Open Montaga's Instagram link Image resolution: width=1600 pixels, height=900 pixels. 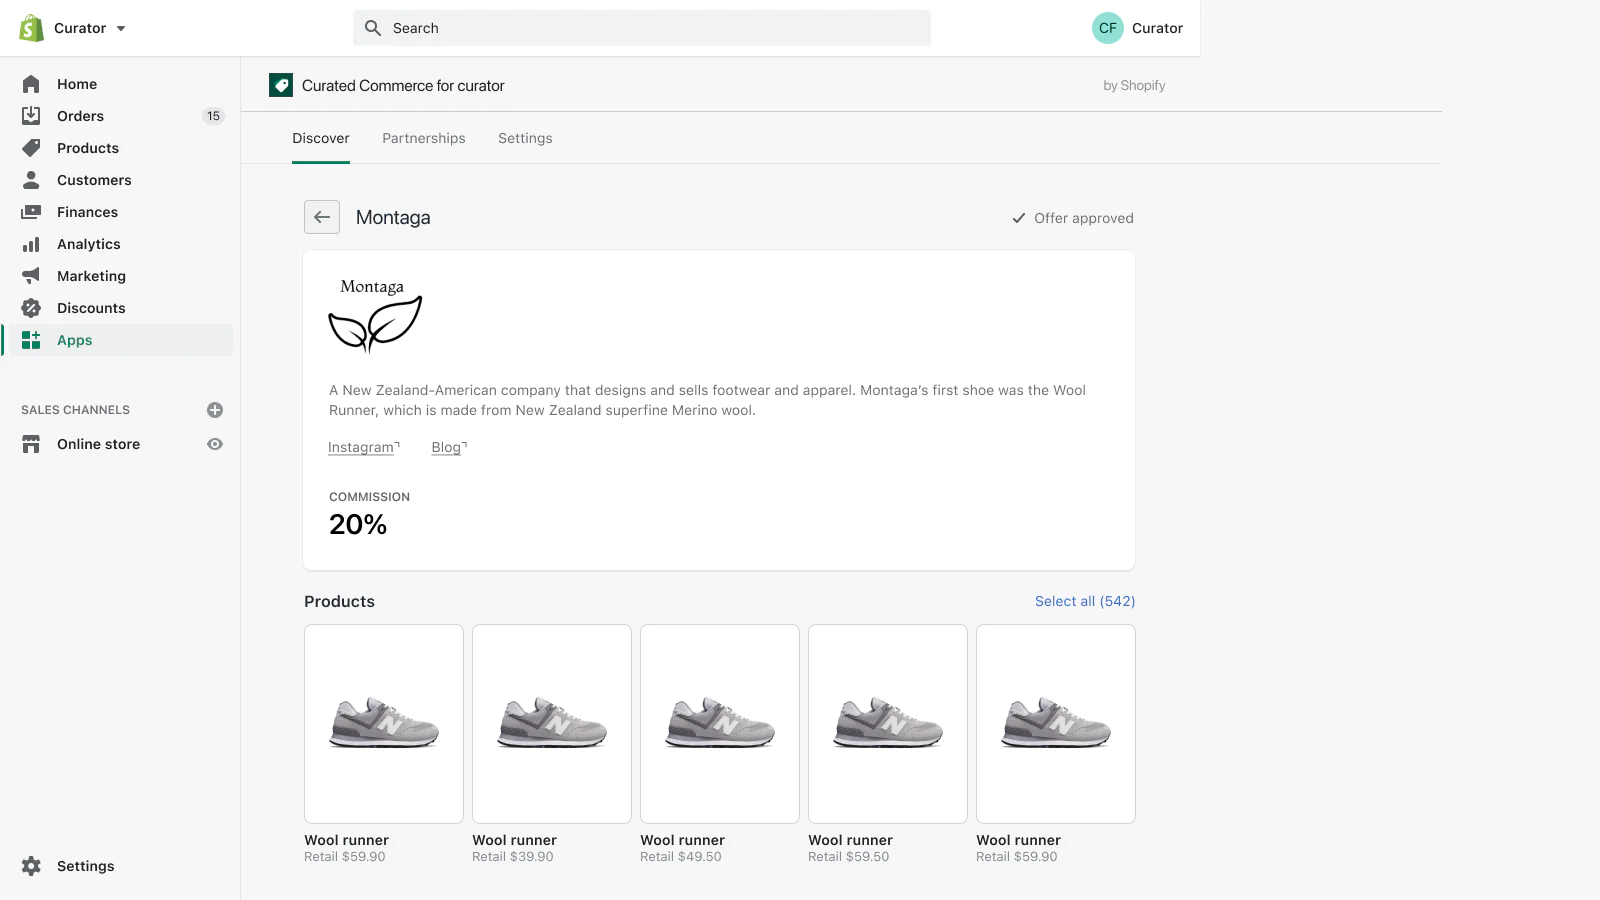tap(362, 447)
